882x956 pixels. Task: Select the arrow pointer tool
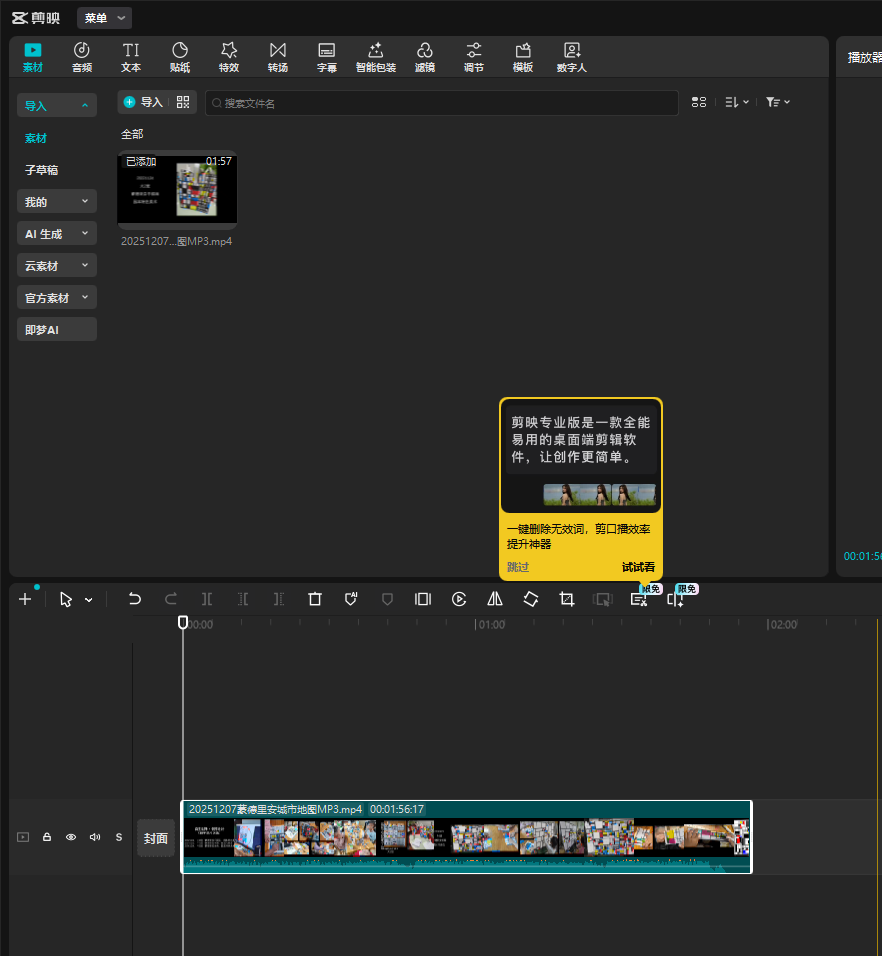tap(66, 599)
